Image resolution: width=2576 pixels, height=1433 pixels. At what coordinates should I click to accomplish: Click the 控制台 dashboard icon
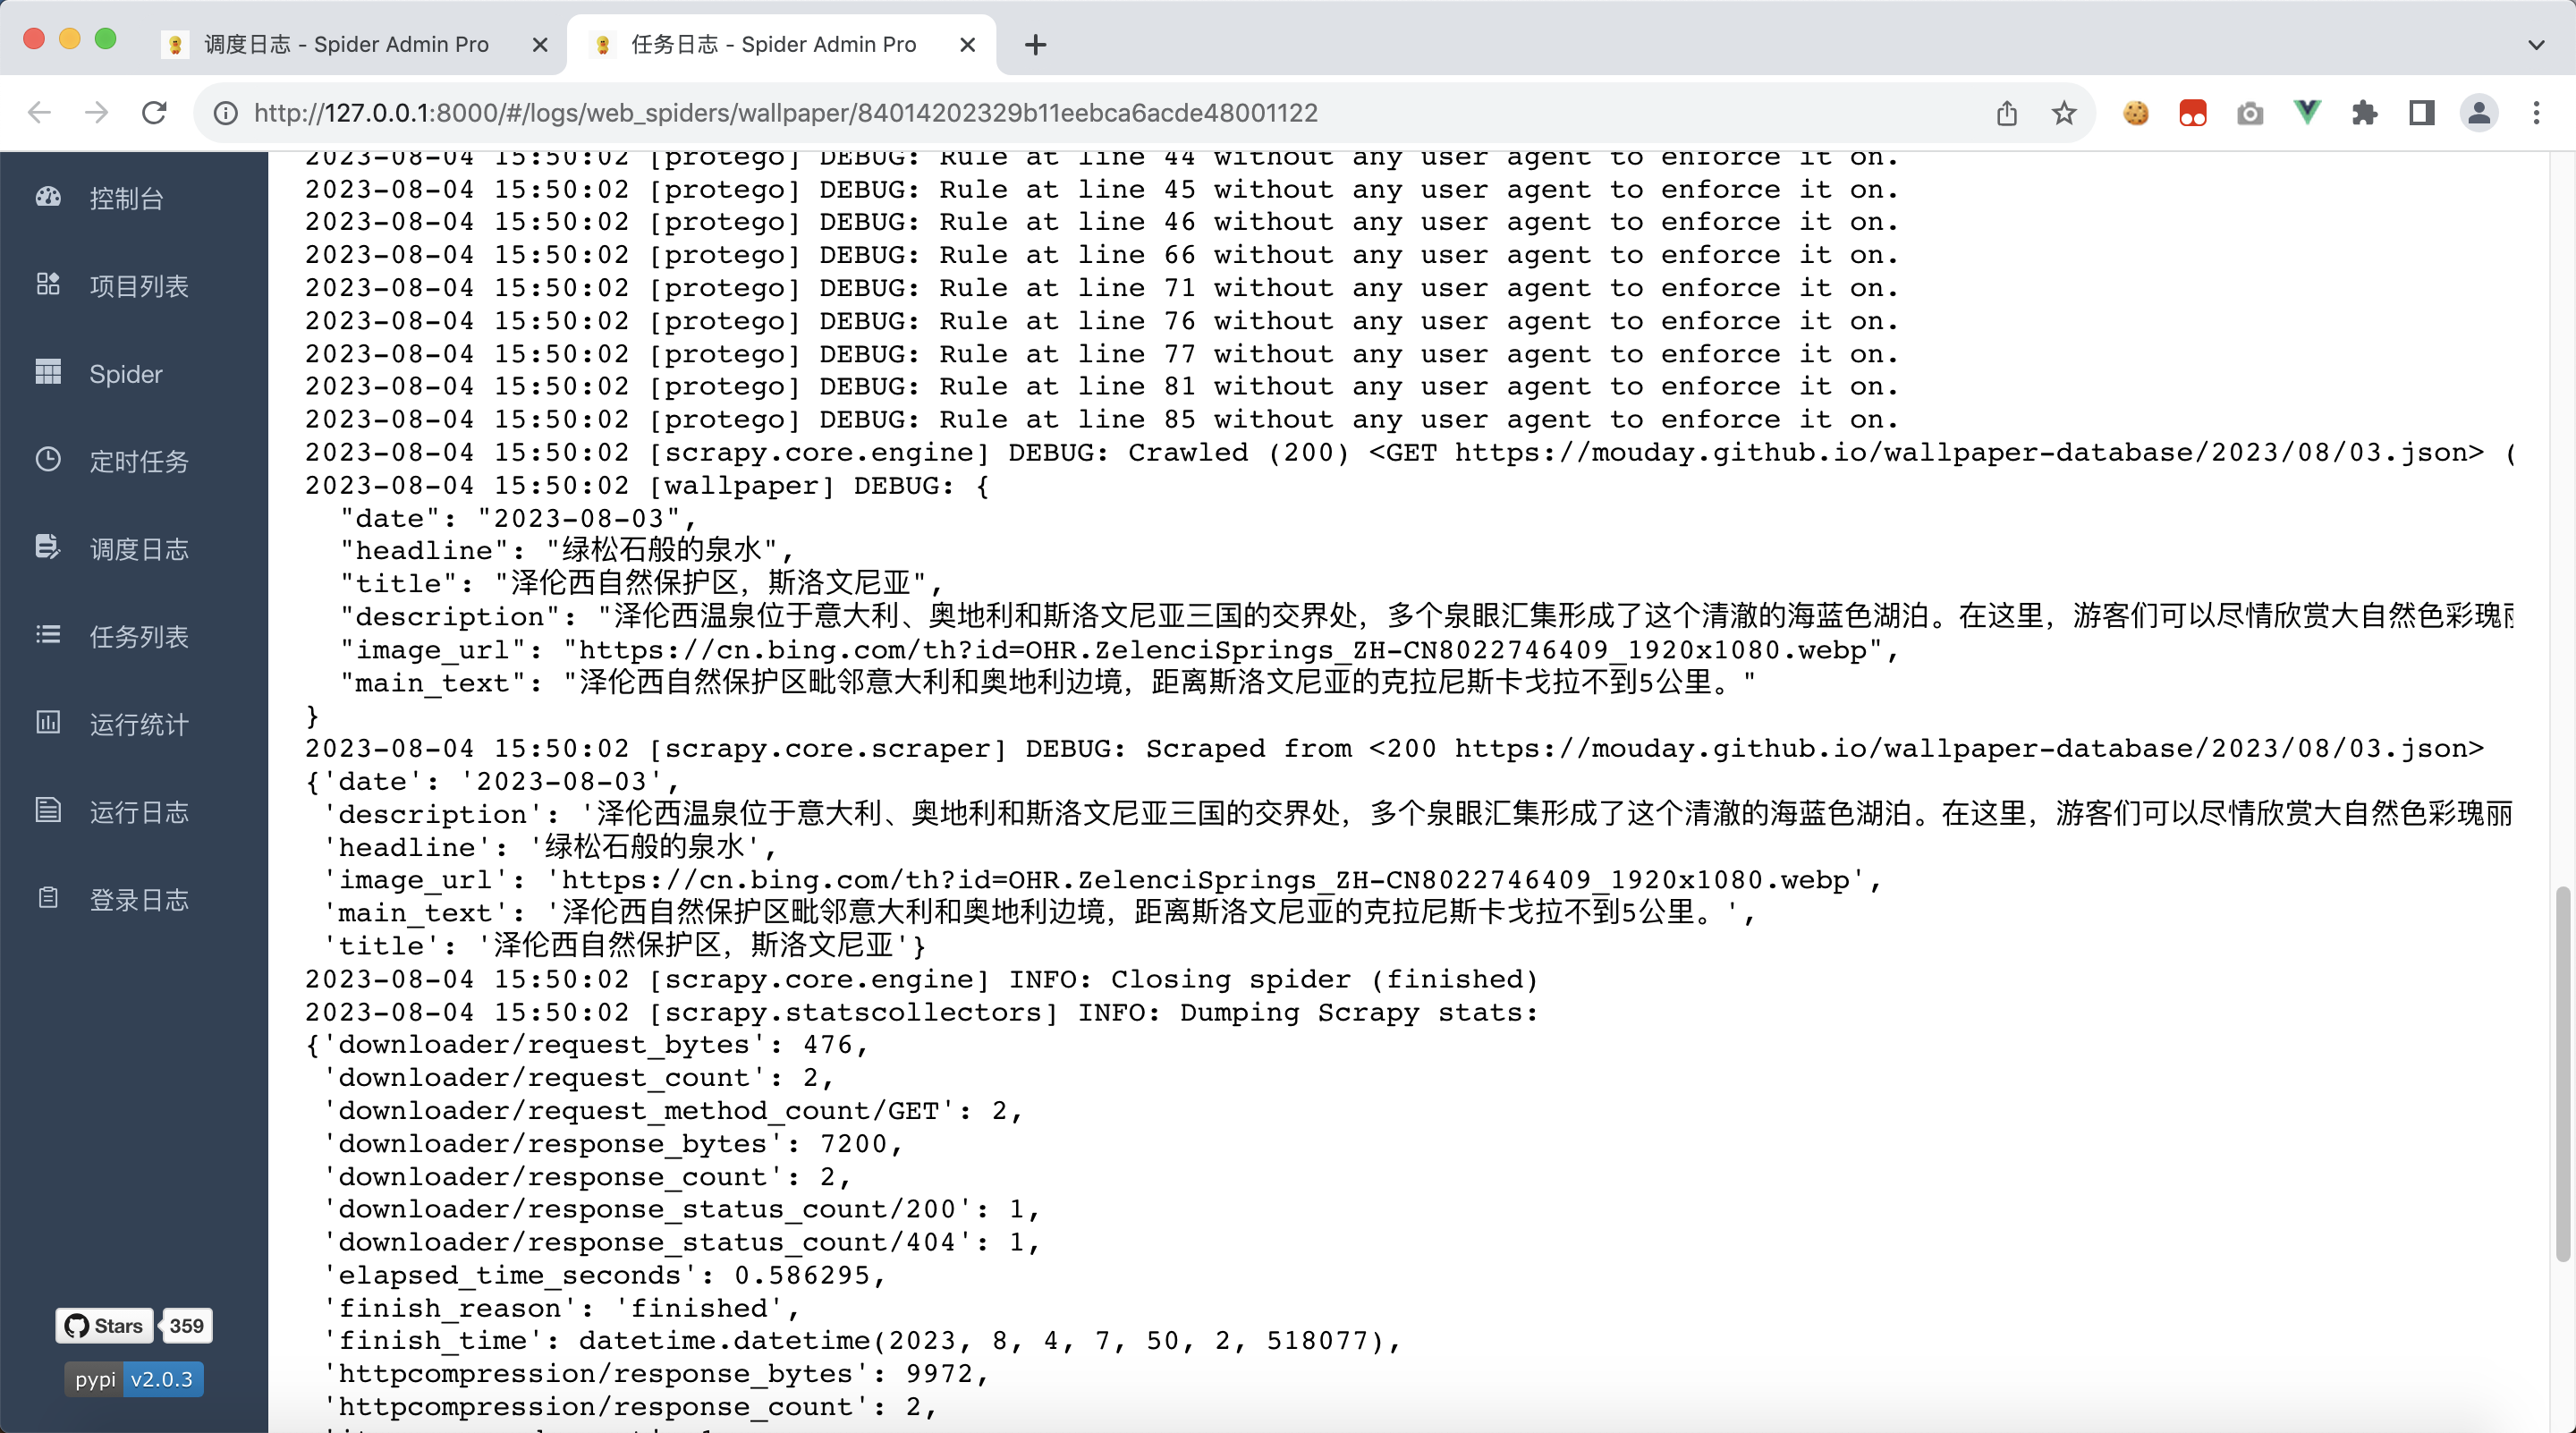pyautogui.click(x=49, y=198)
